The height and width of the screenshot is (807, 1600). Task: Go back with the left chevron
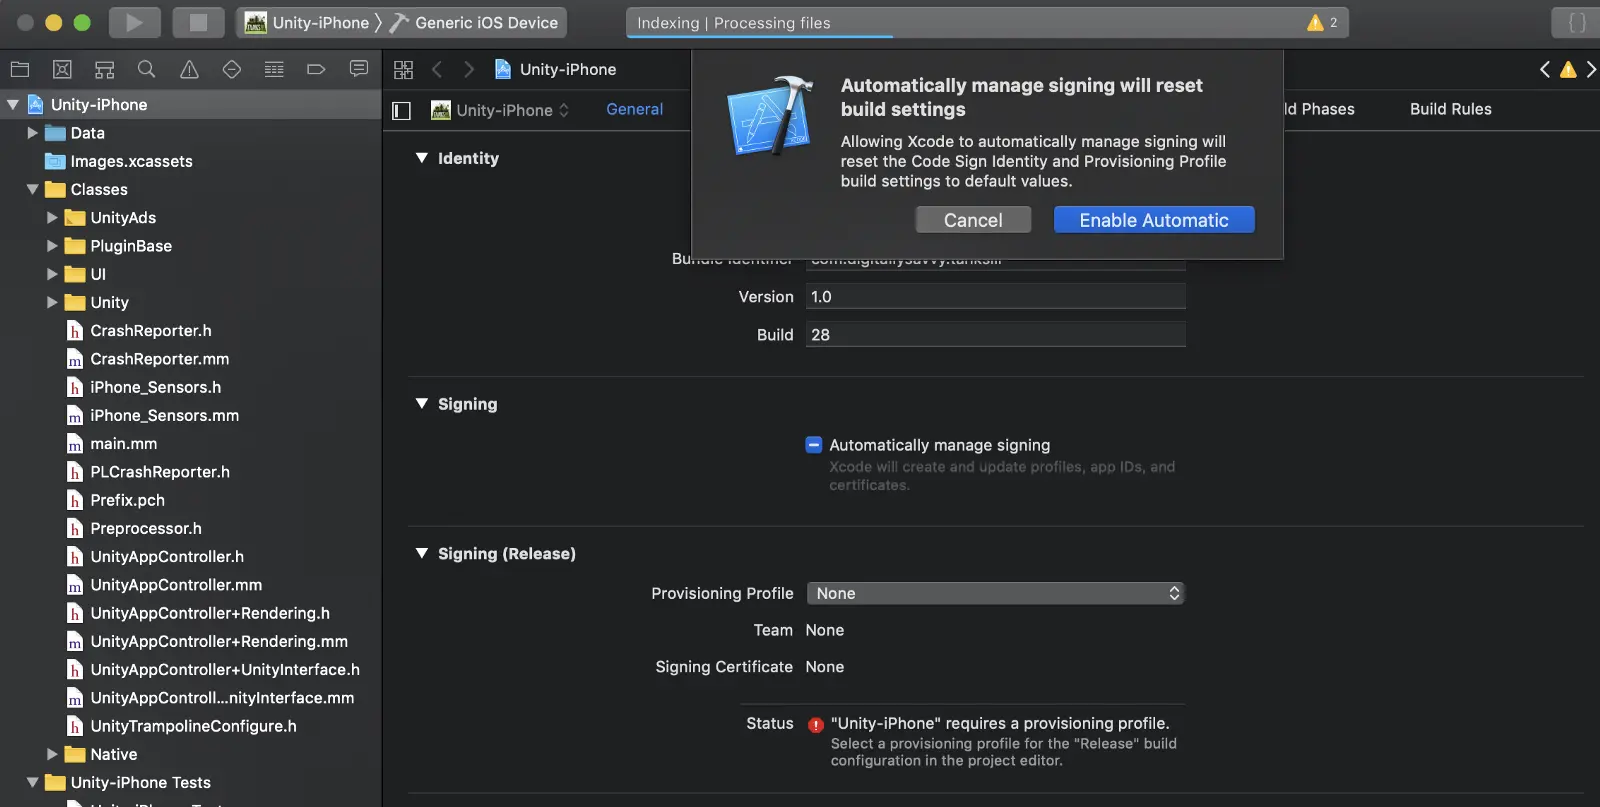[x=437, y=69]
